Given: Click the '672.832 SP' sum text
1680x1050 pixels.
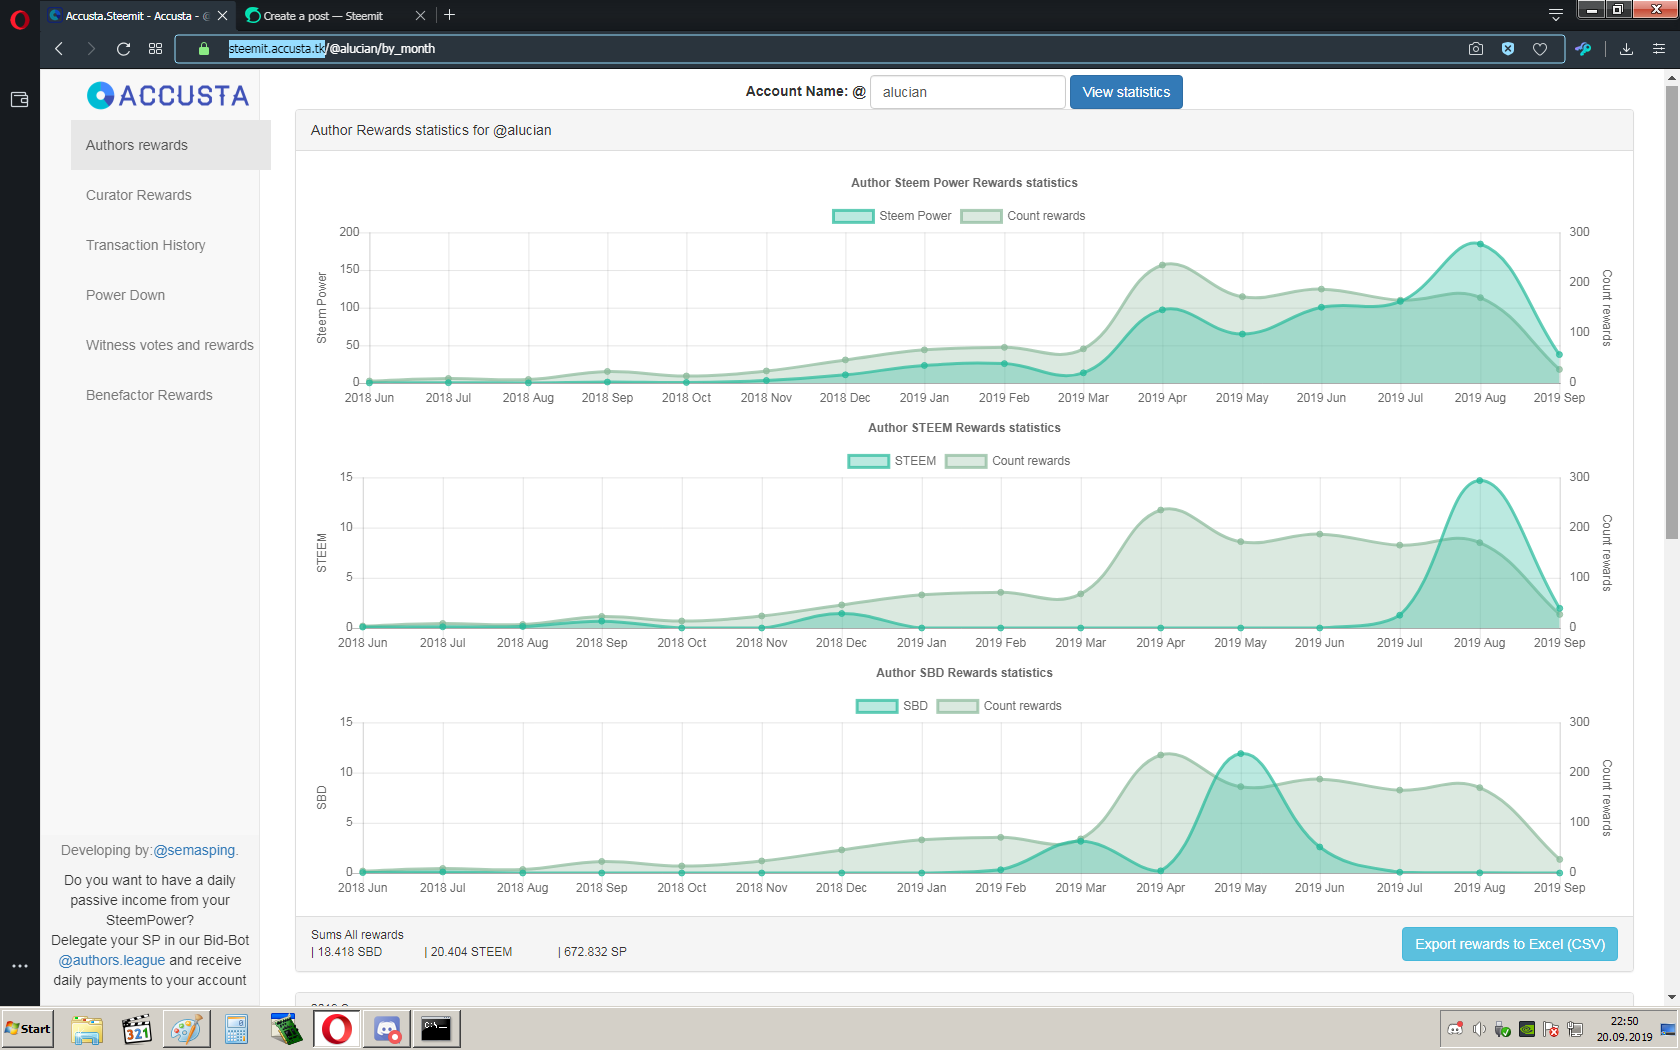Looking at the screenshot, I should [595, 952].
